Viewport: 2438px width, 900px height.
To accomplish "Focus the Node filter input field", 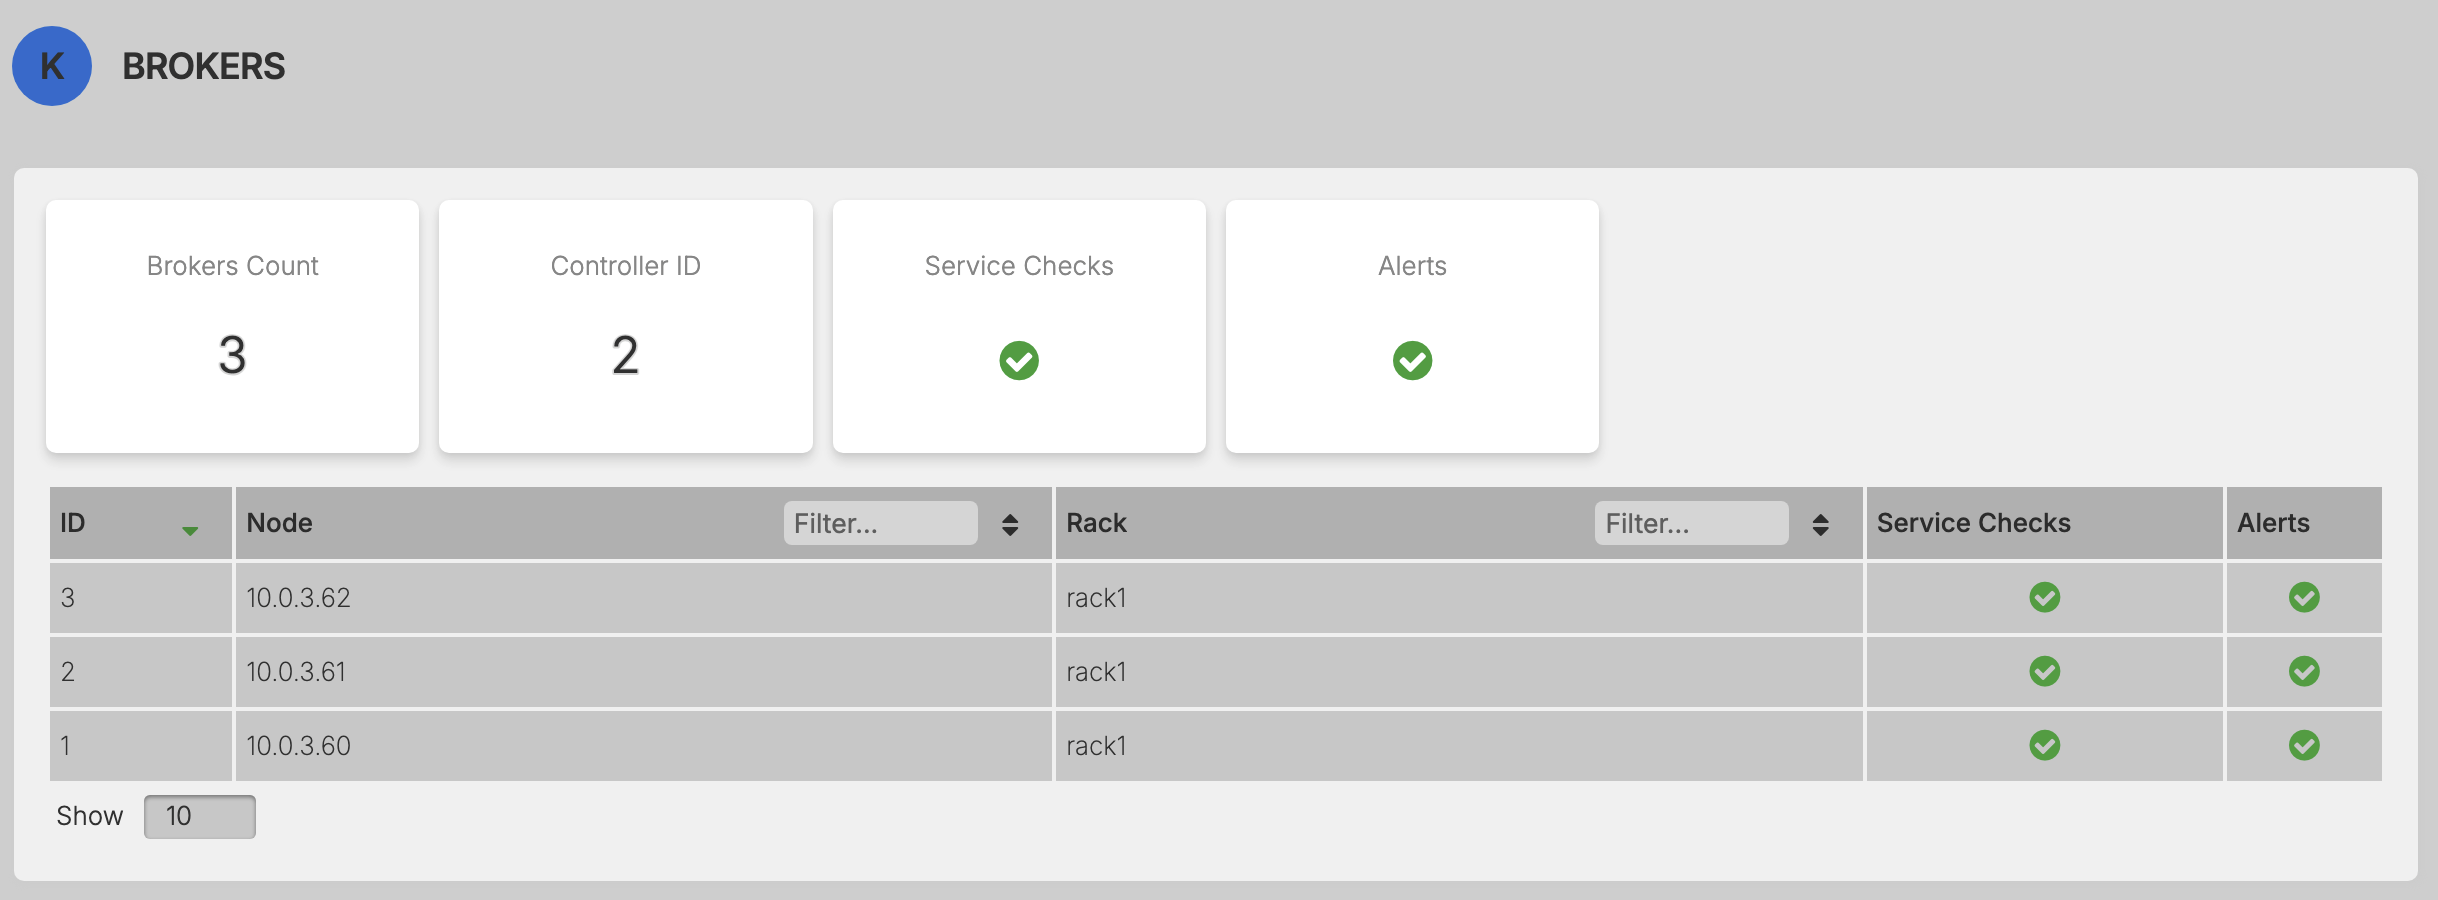I will tap(879, 523).
